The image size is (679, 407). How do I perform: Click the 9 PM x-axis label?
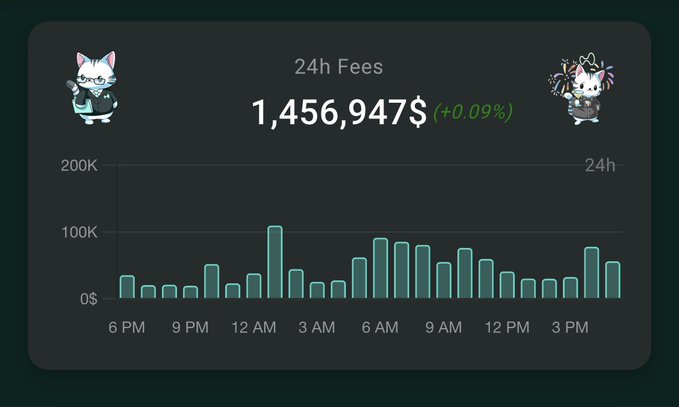coord(190,327)
